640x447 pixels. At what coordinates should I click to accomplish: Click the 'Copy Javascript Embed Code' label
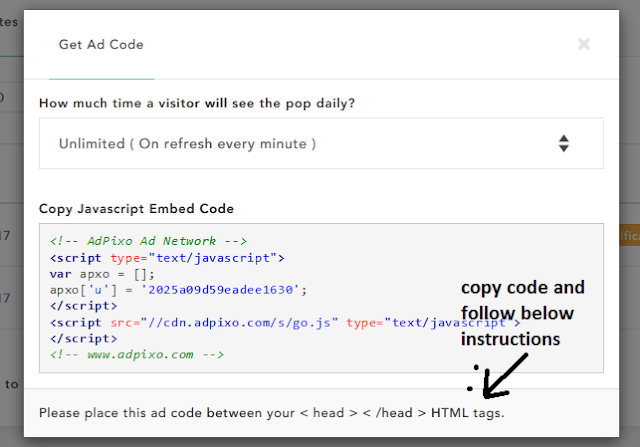pyautogui.click(x=136, y=209)
